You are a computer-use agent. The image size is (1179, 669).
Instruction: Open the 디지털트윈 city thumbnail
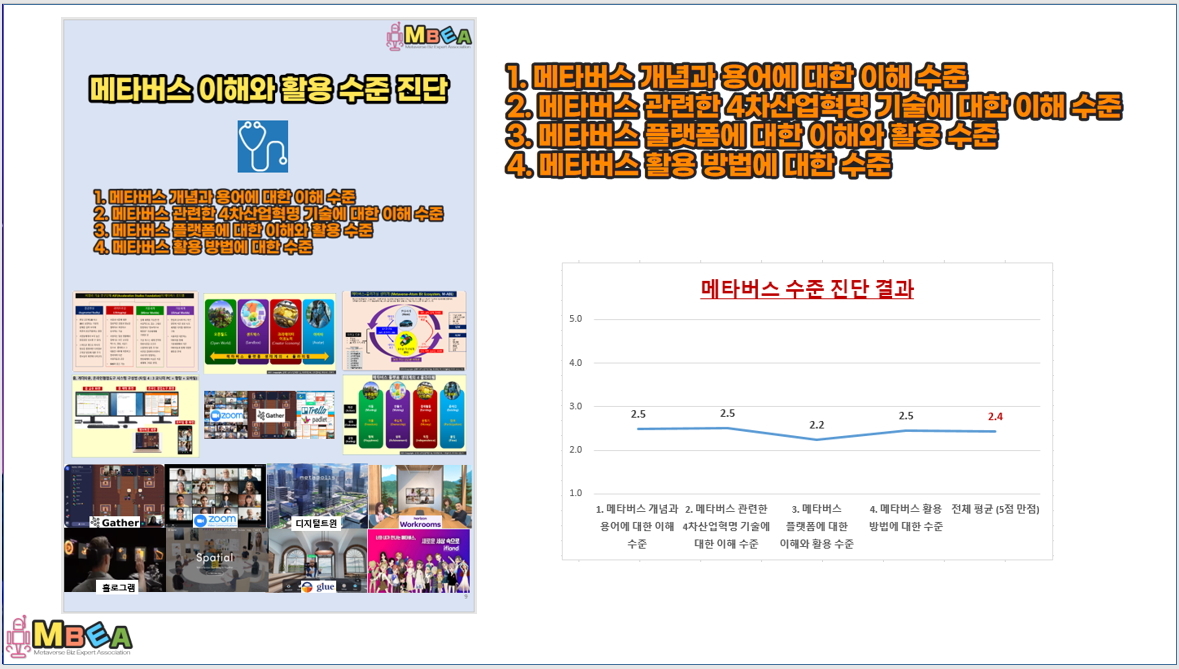tap(317, 496)
